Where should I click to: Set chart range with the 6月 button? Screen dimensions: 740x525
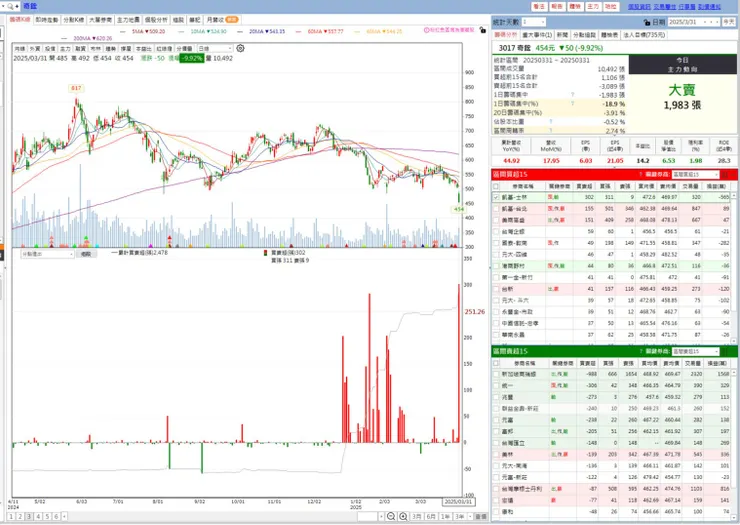point(430,517)
